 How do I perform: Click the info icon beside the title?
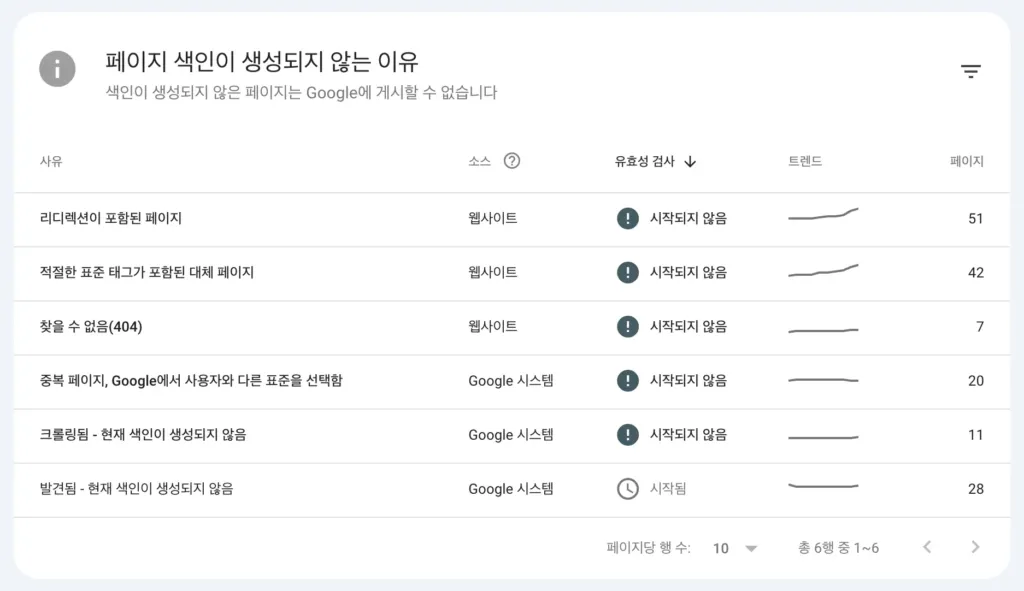[x=57, y=69]
